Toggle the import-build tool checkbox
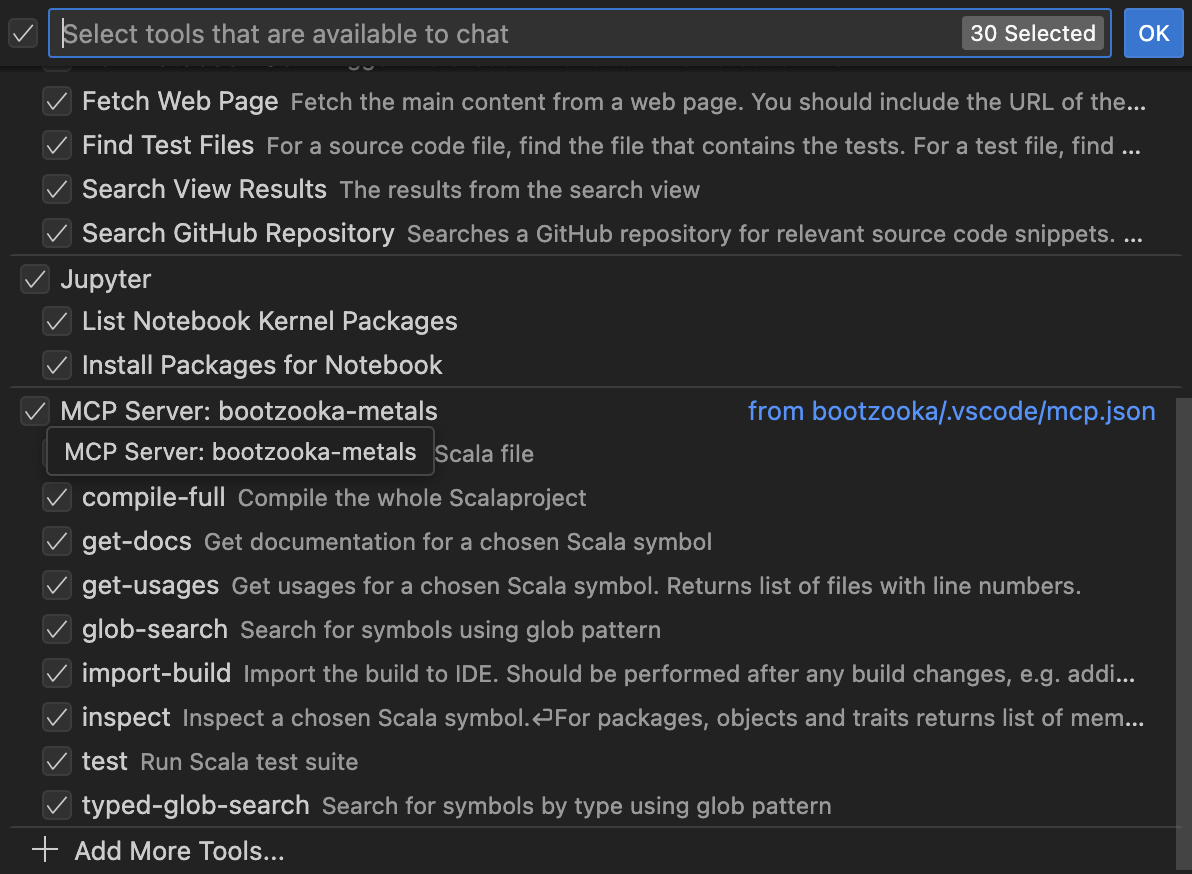 coord(57,674)
